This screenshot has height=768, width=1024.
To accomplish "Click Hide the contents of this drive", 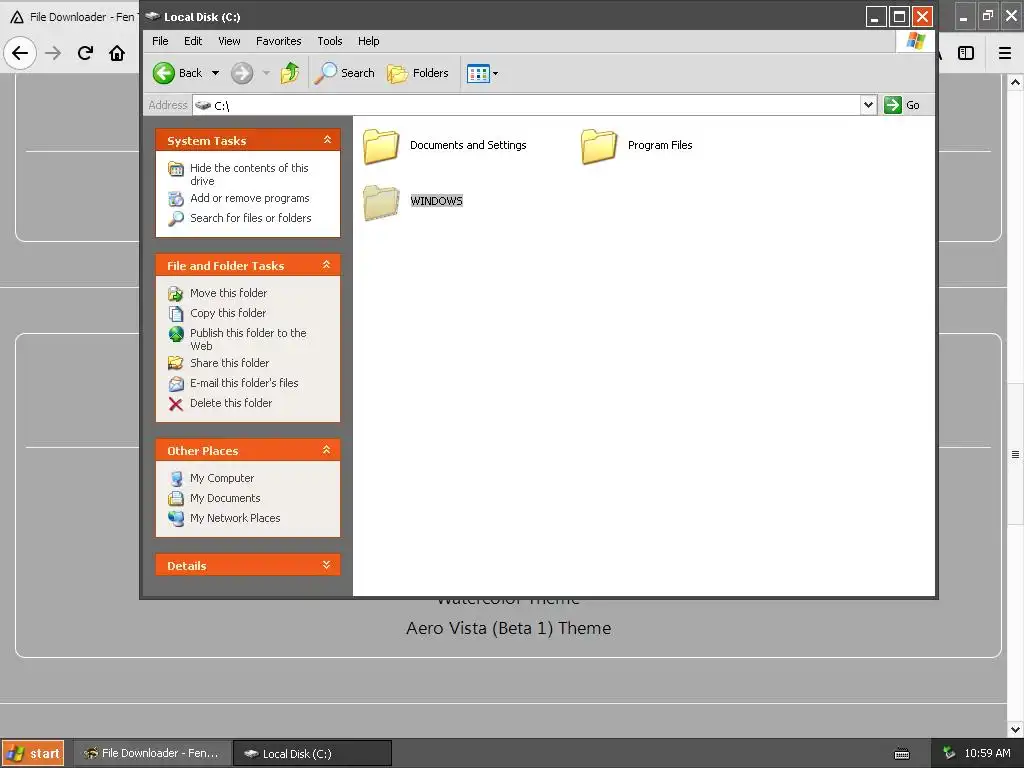I will (249, 174).
